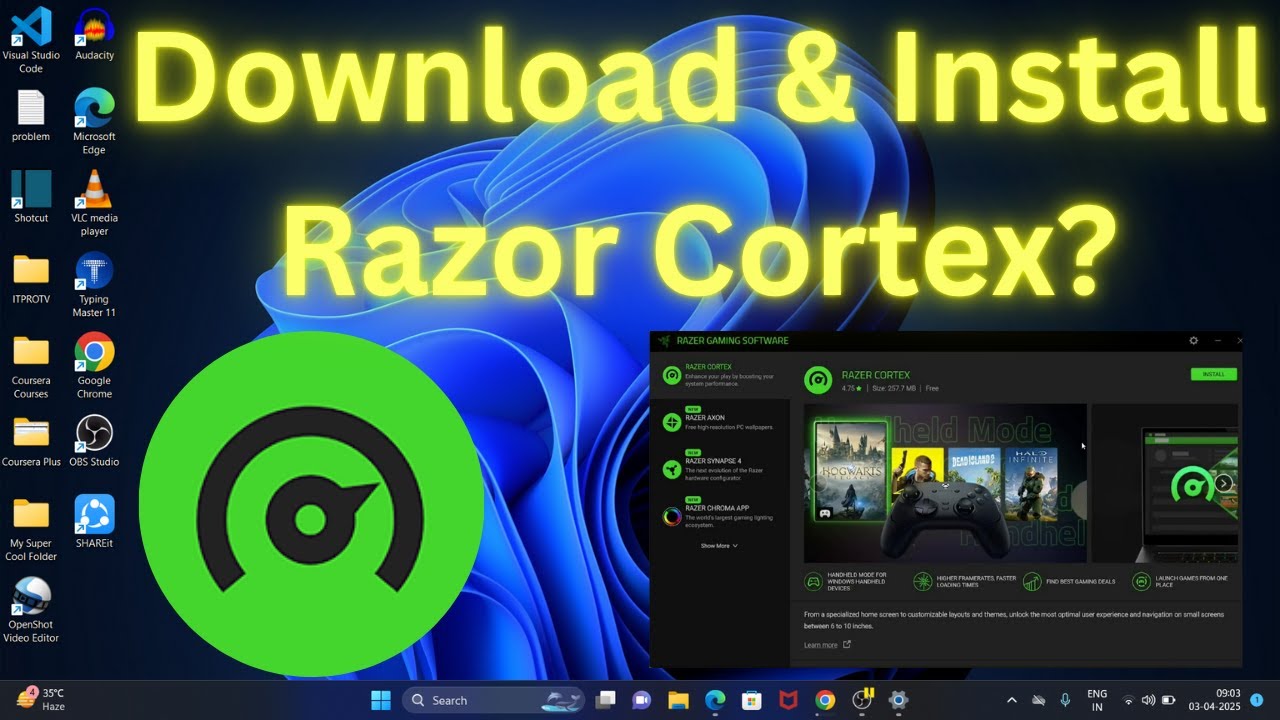Select the ITPROTV folder on desktop
The width and height of the screenshot is (1280, 720).
click(31, 278)
